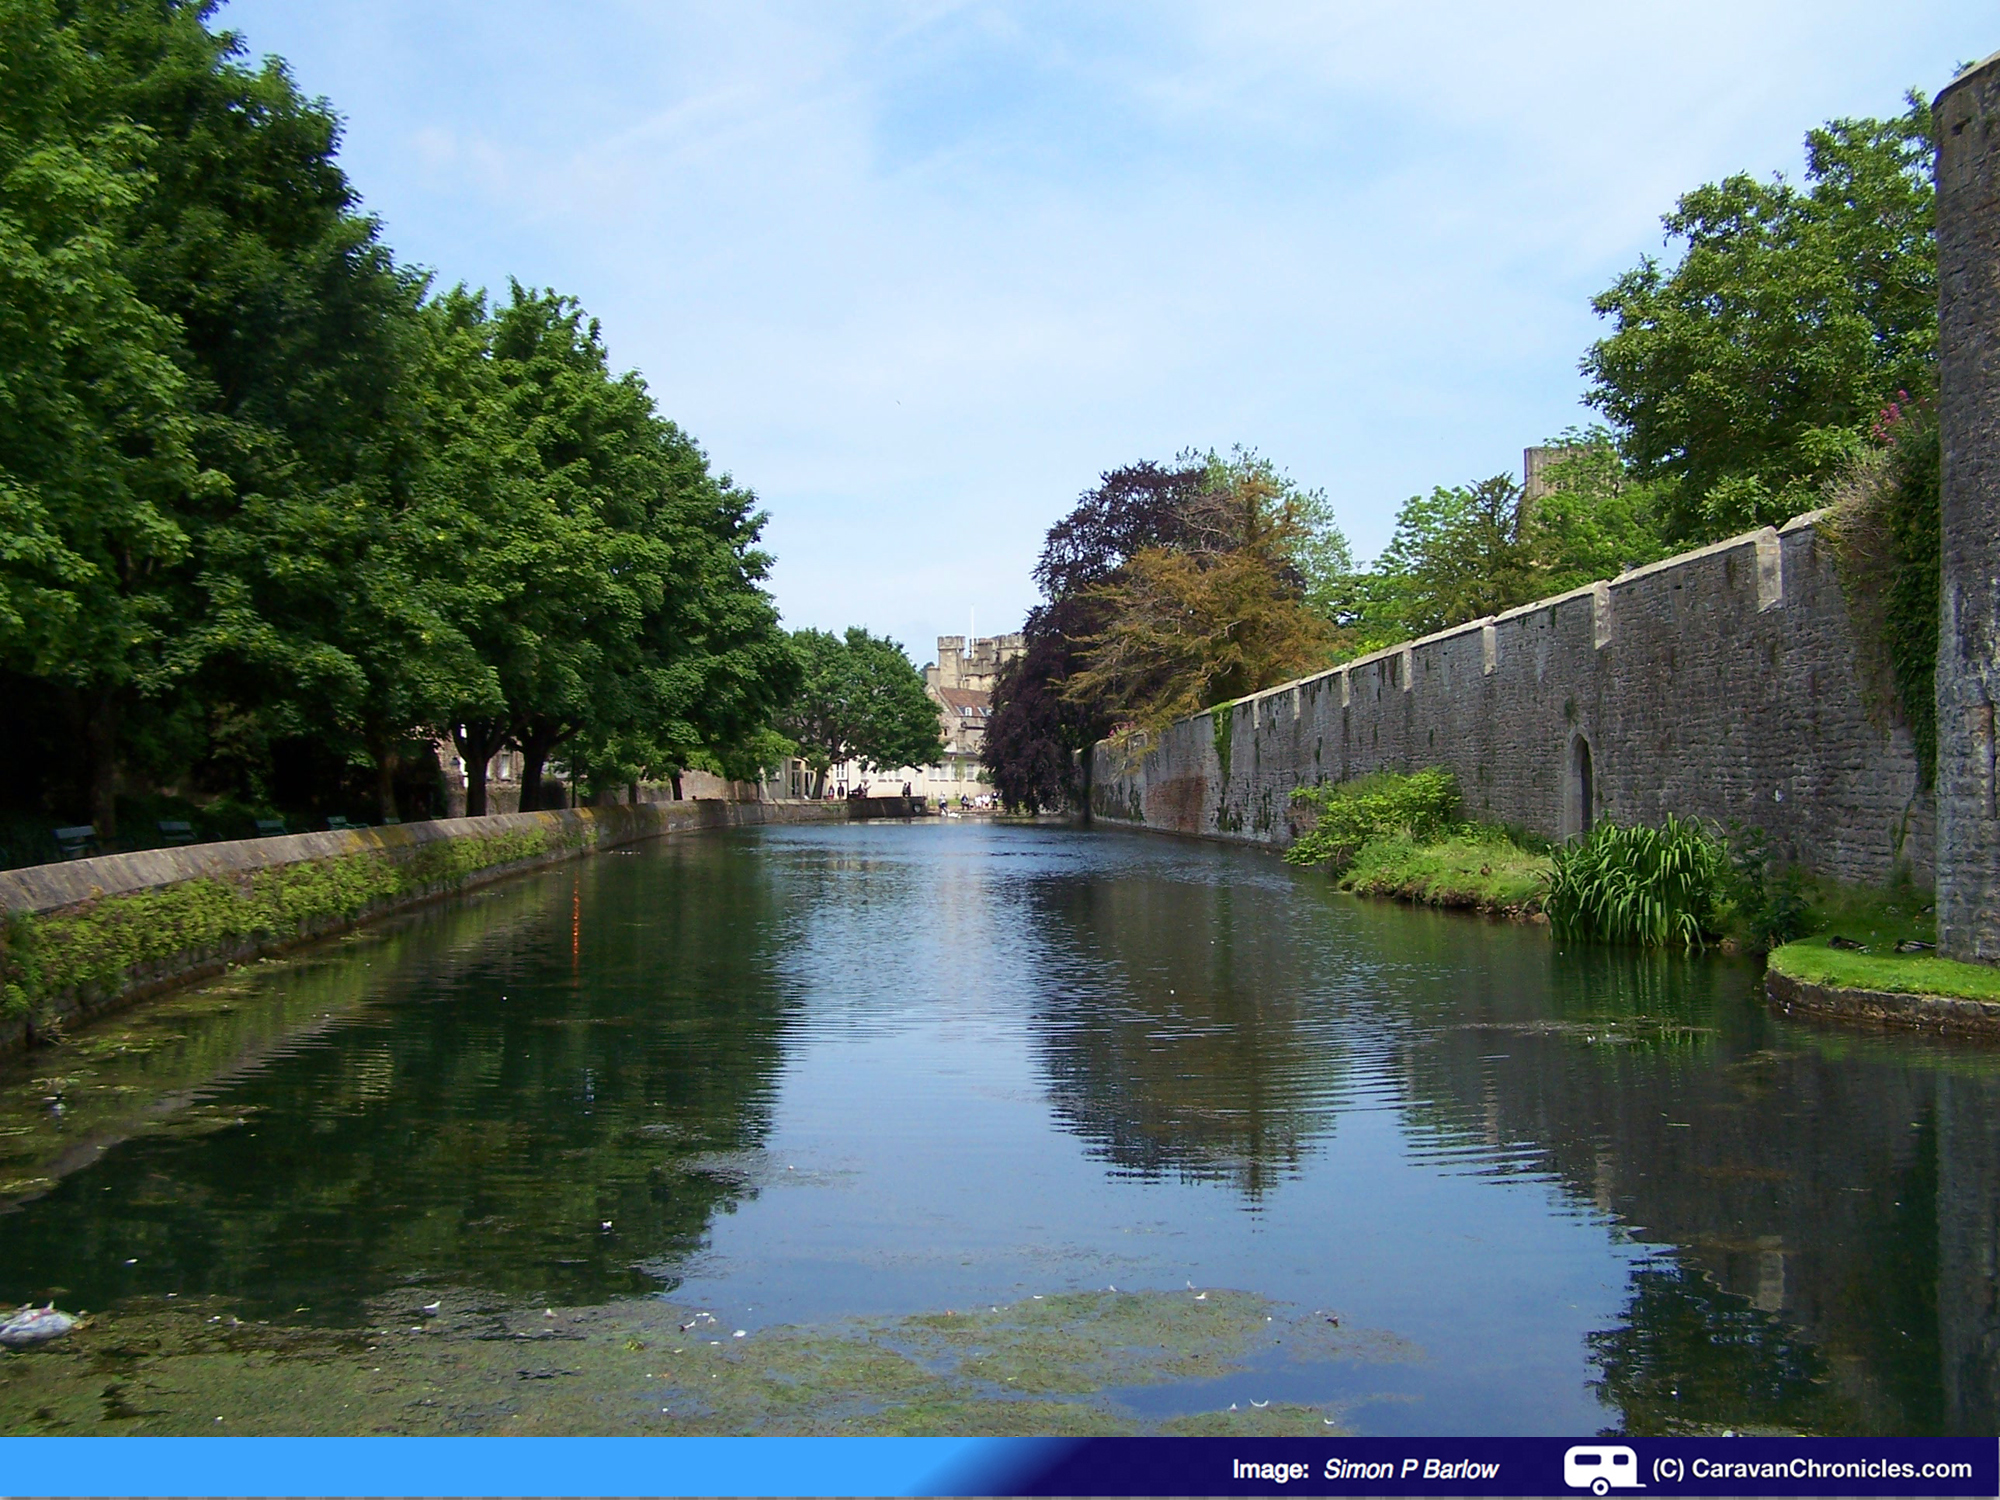Click the green bench under the left trees
This screenshot has width=2000, height=1500.
point(76,840)
